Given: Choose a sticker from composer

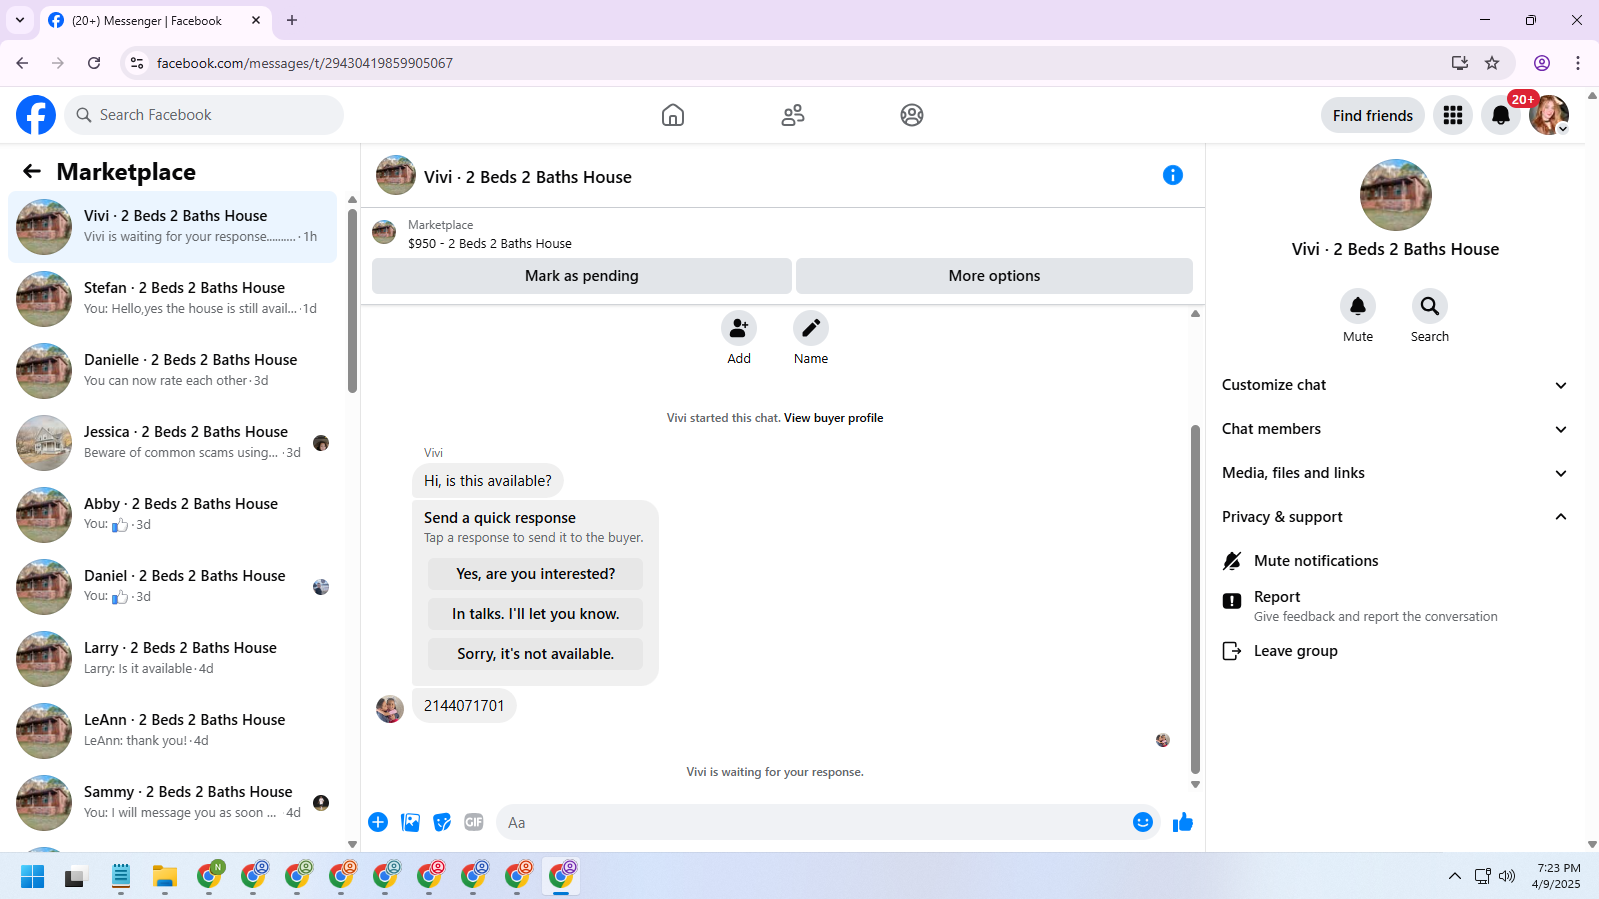Looking at the screenshot, I should tap(442, 822).
